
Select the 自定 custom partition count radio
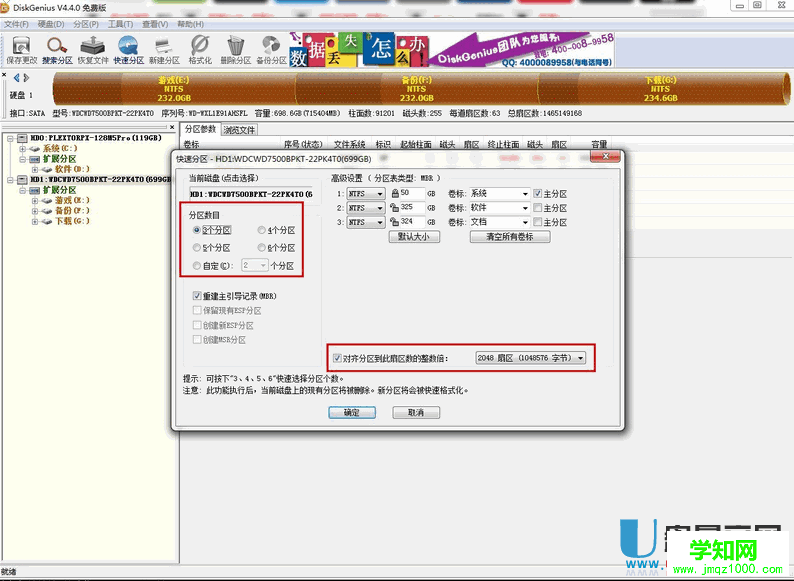196,265
